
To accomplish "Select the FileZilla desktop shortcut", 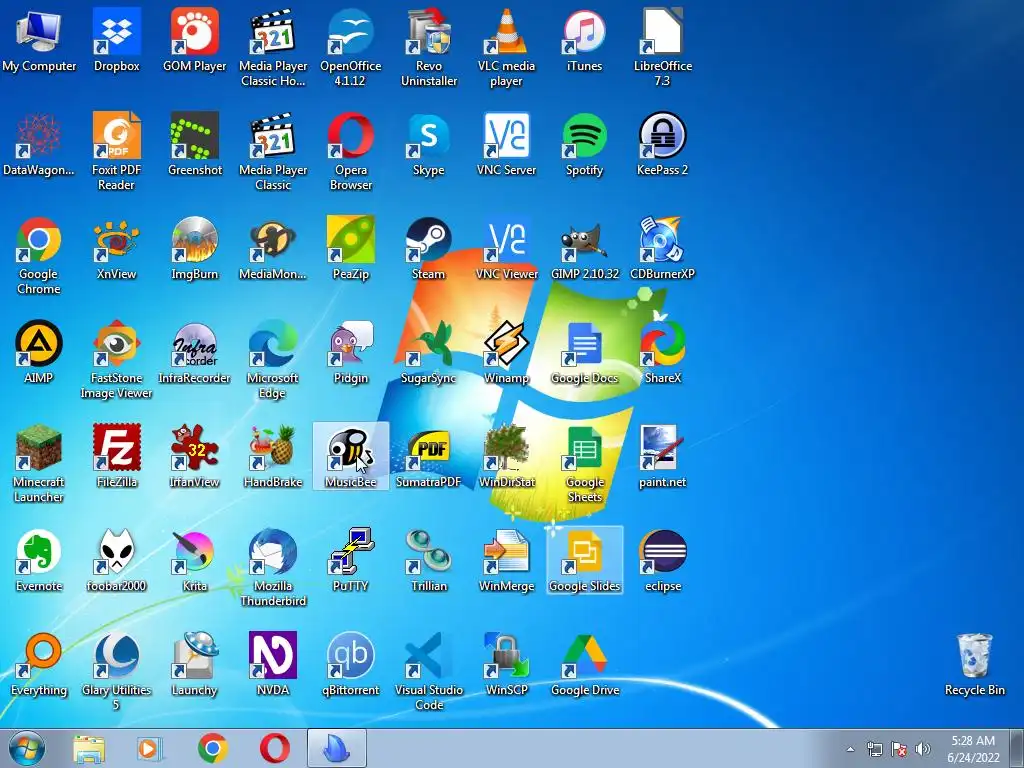I will point(116,456).
